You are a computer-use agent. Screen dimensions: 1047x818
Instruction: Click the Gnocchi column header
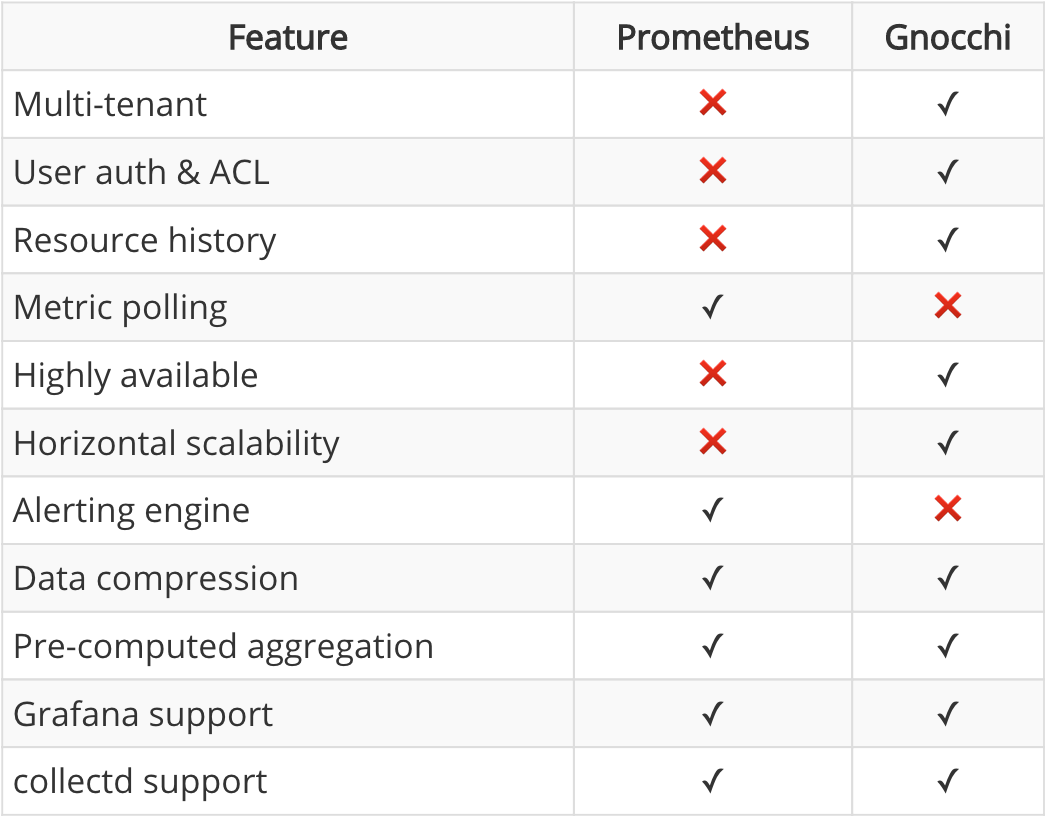(x=948, y=38)
